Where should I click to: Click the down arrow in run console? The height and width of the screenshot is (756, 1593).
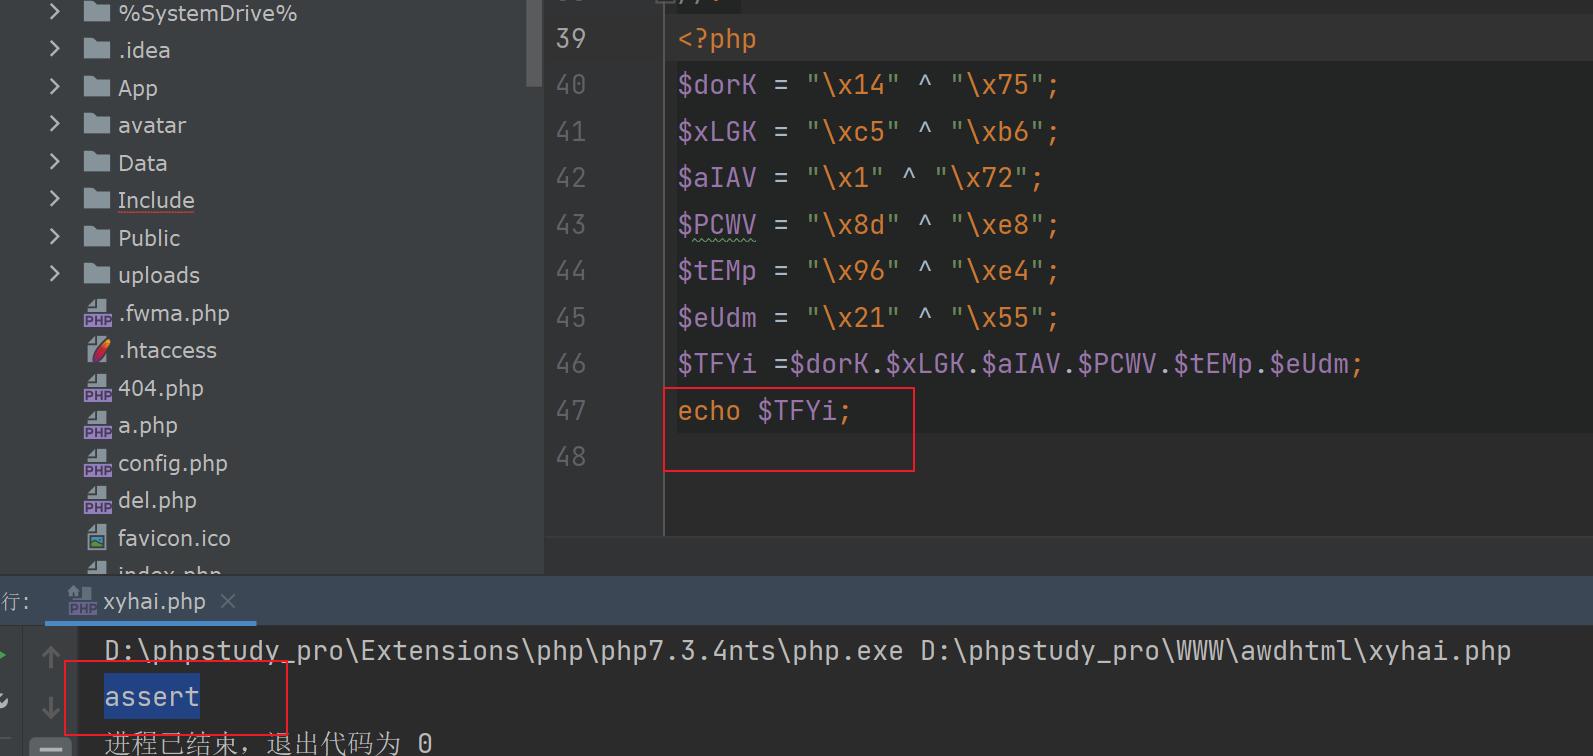click(51, 708)
